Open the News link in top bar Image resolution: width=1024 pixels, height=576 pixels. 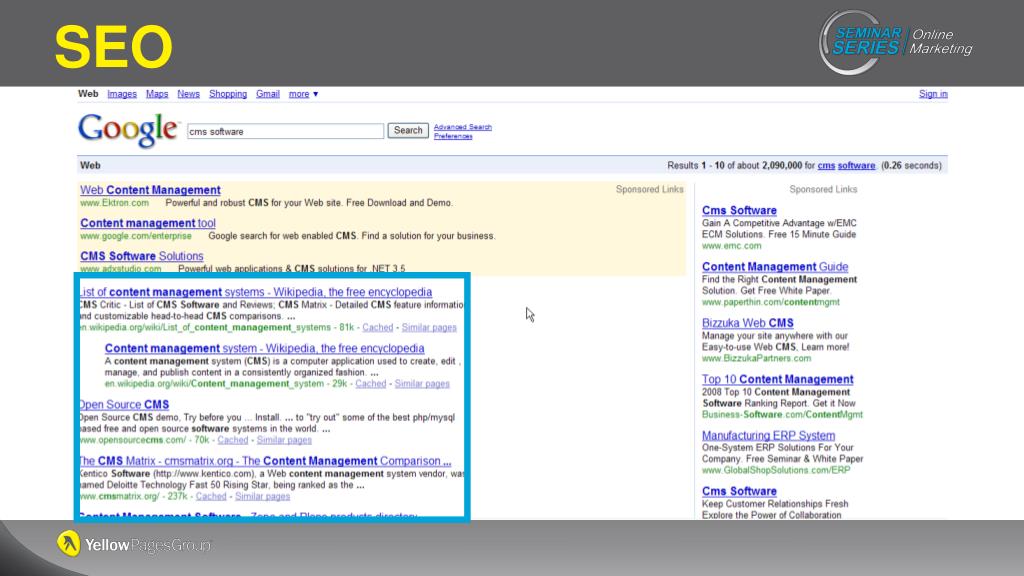pyautogui.click(x=188, y=94)
